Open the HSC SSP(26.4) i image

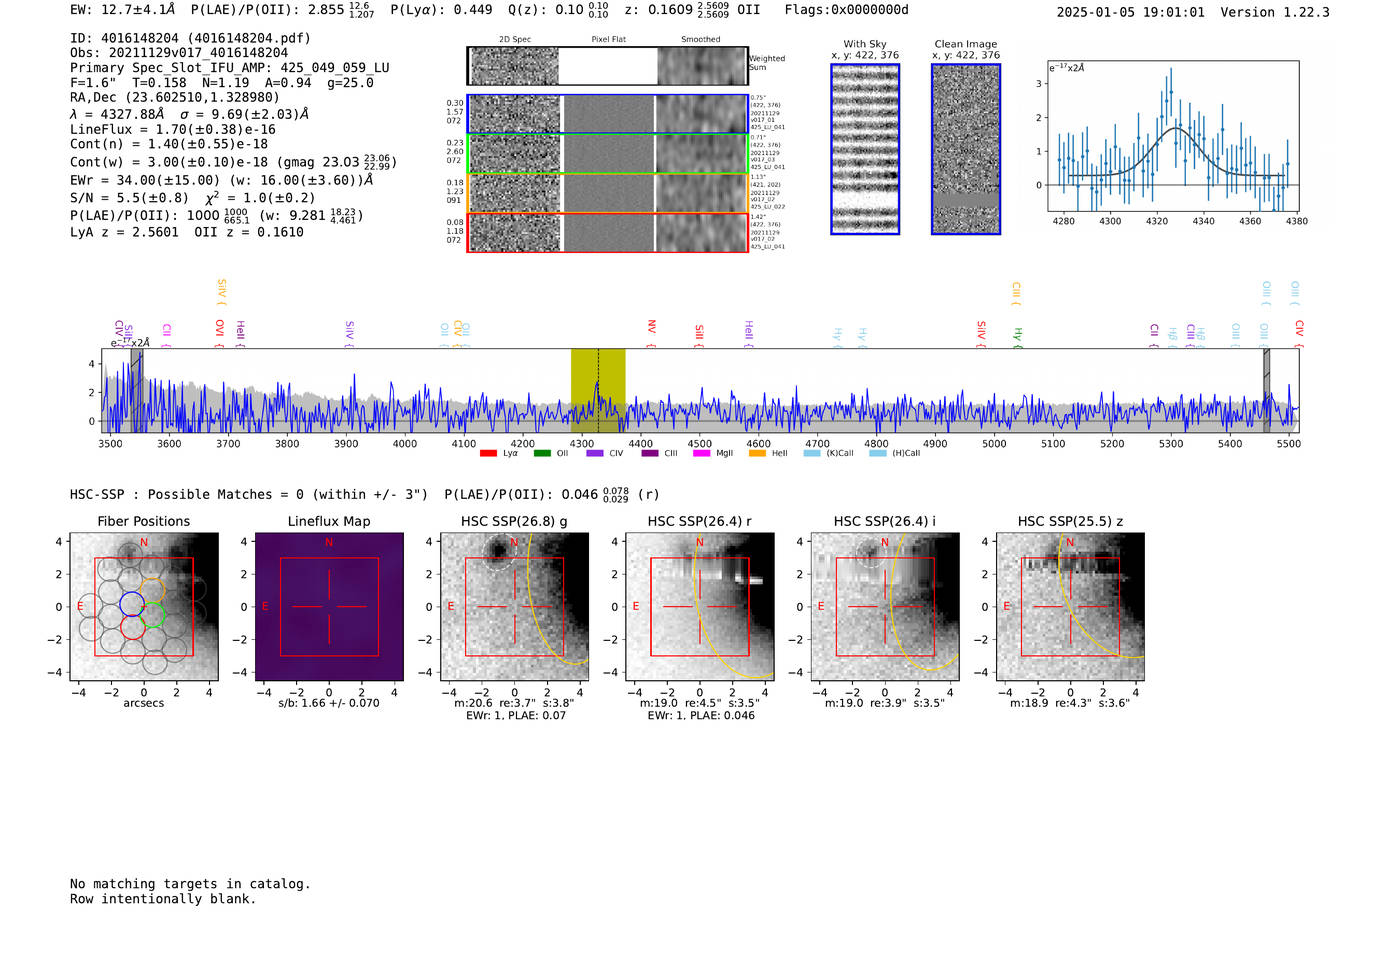(885, 607)
